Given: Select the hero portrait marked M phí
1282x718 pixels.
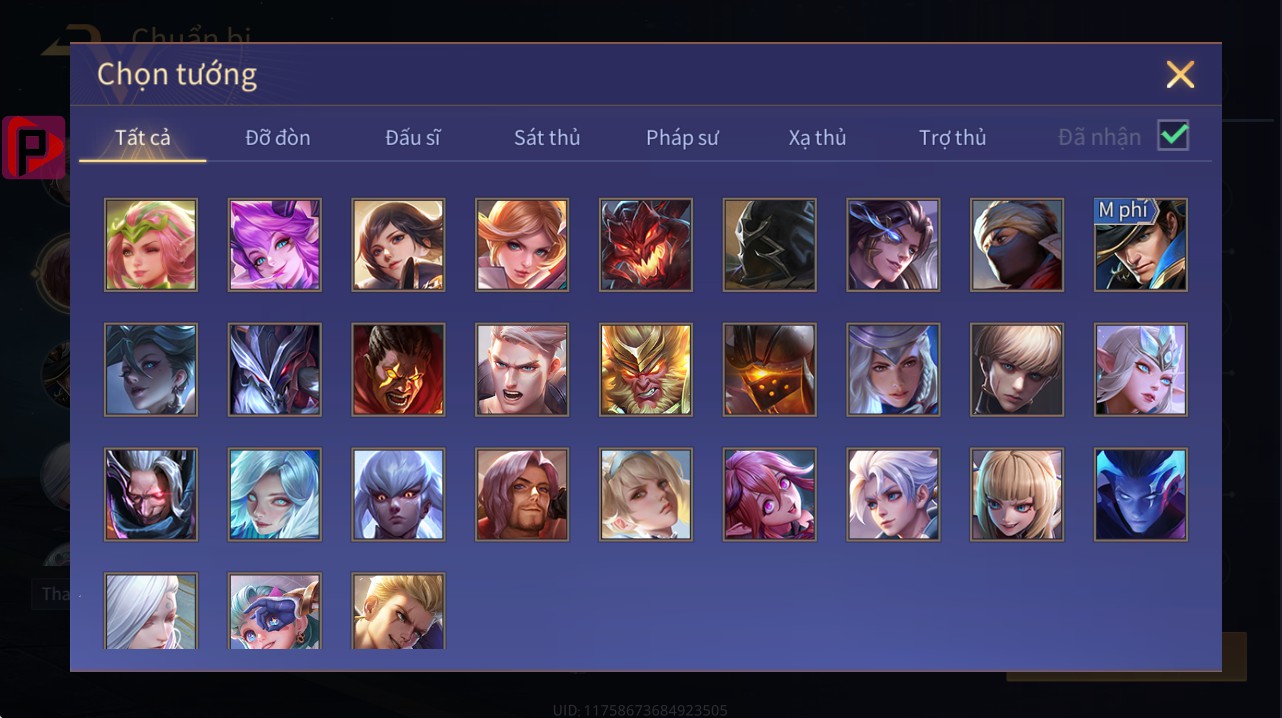Looking at the screenshot, I should tap(1141, 245).
